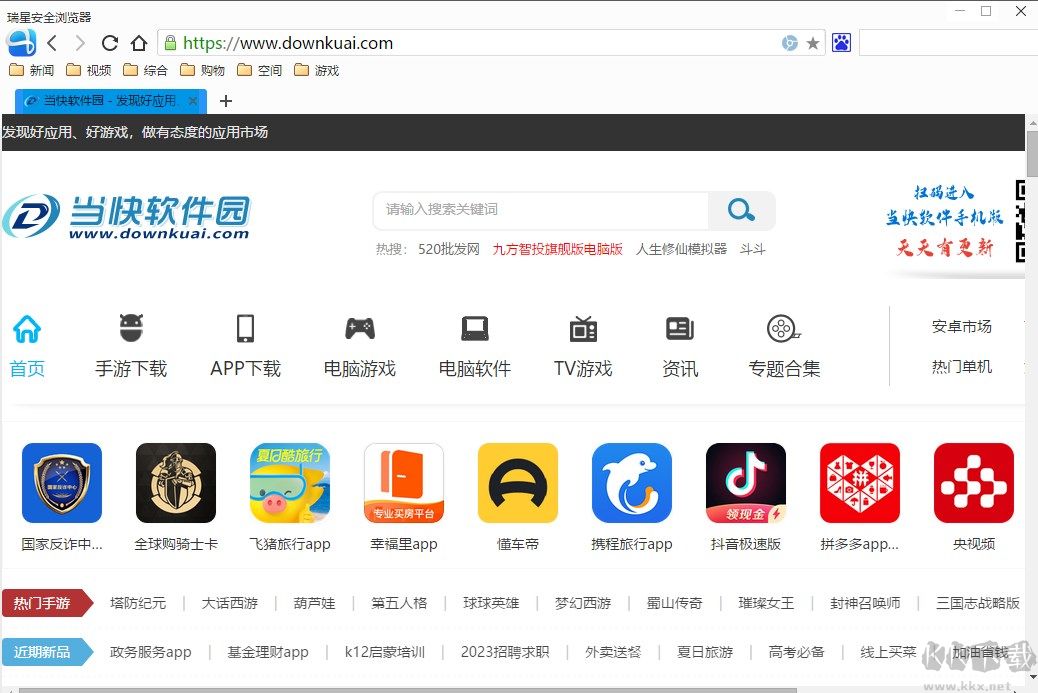1038x693 pixels.
Task: Click the browser back arrow
Action: coord(53,44)
